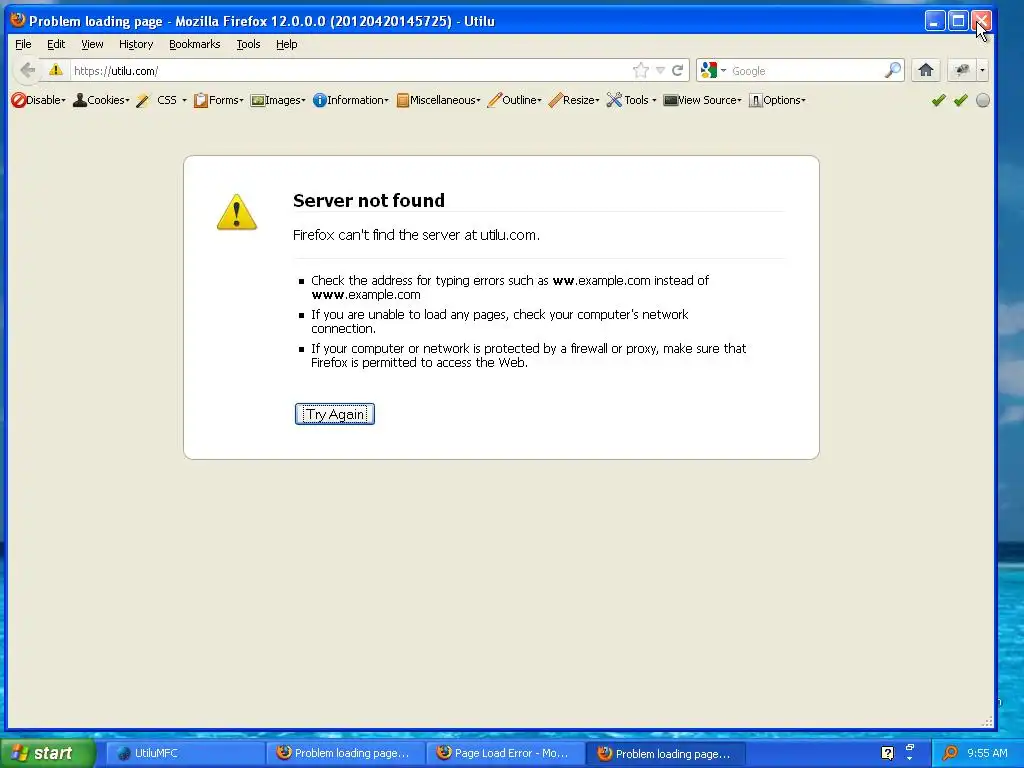Open the Images toolbar menu
This screenshot has height=768, width=1024.
click(278, 100)
